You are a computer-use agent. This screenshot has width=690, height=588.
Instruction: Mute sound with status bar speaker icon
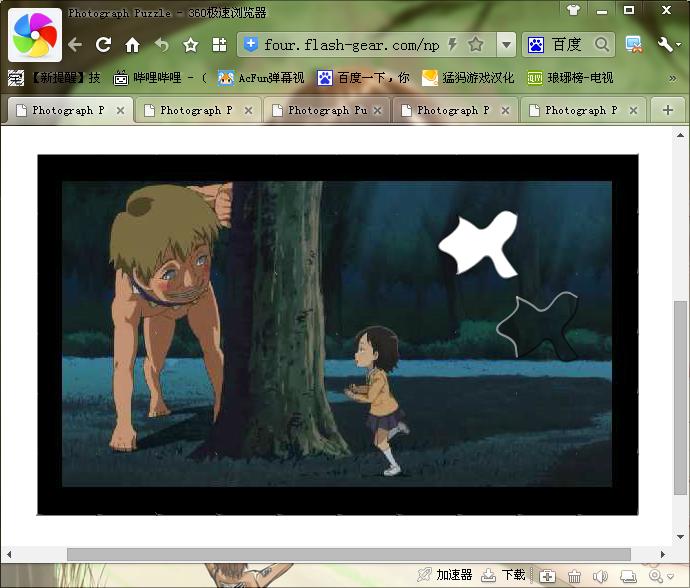click(x=600, y=575)
